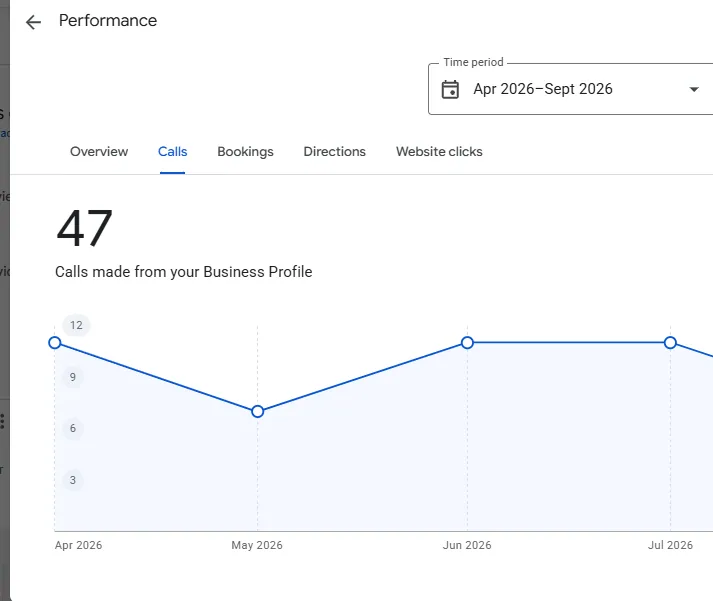This screenshot has width=713, height=601.
Task: Select the Apr 2026–Sept 2026 time period field
Action: [571, 89]
